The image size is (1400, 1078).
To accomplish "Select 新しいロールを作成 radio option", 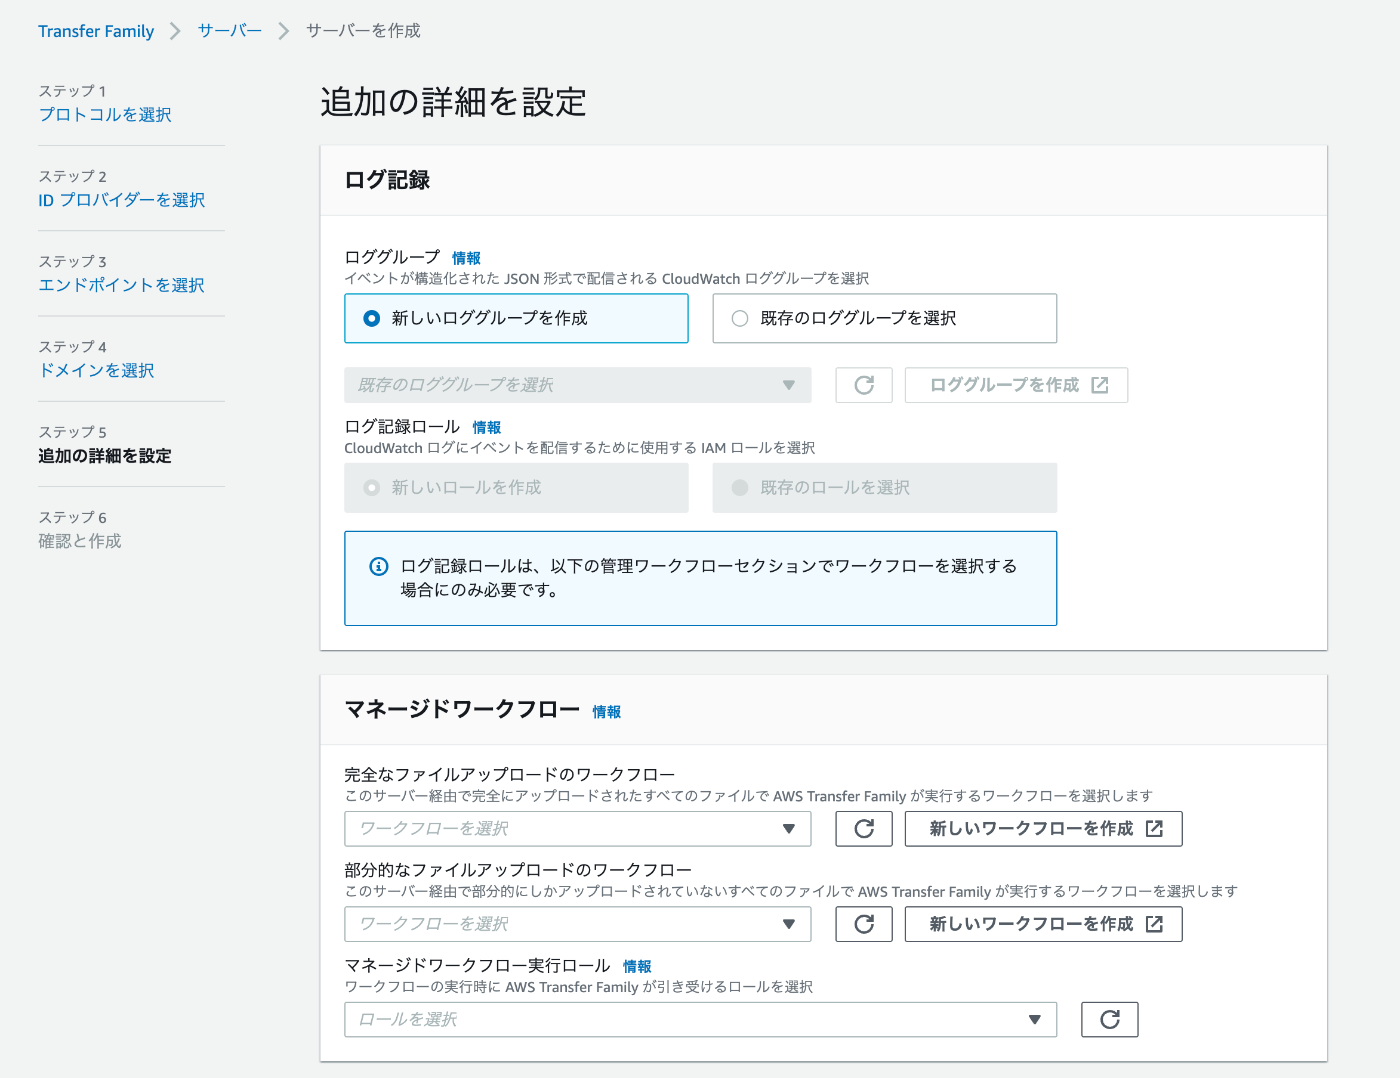I will (516, 488).
